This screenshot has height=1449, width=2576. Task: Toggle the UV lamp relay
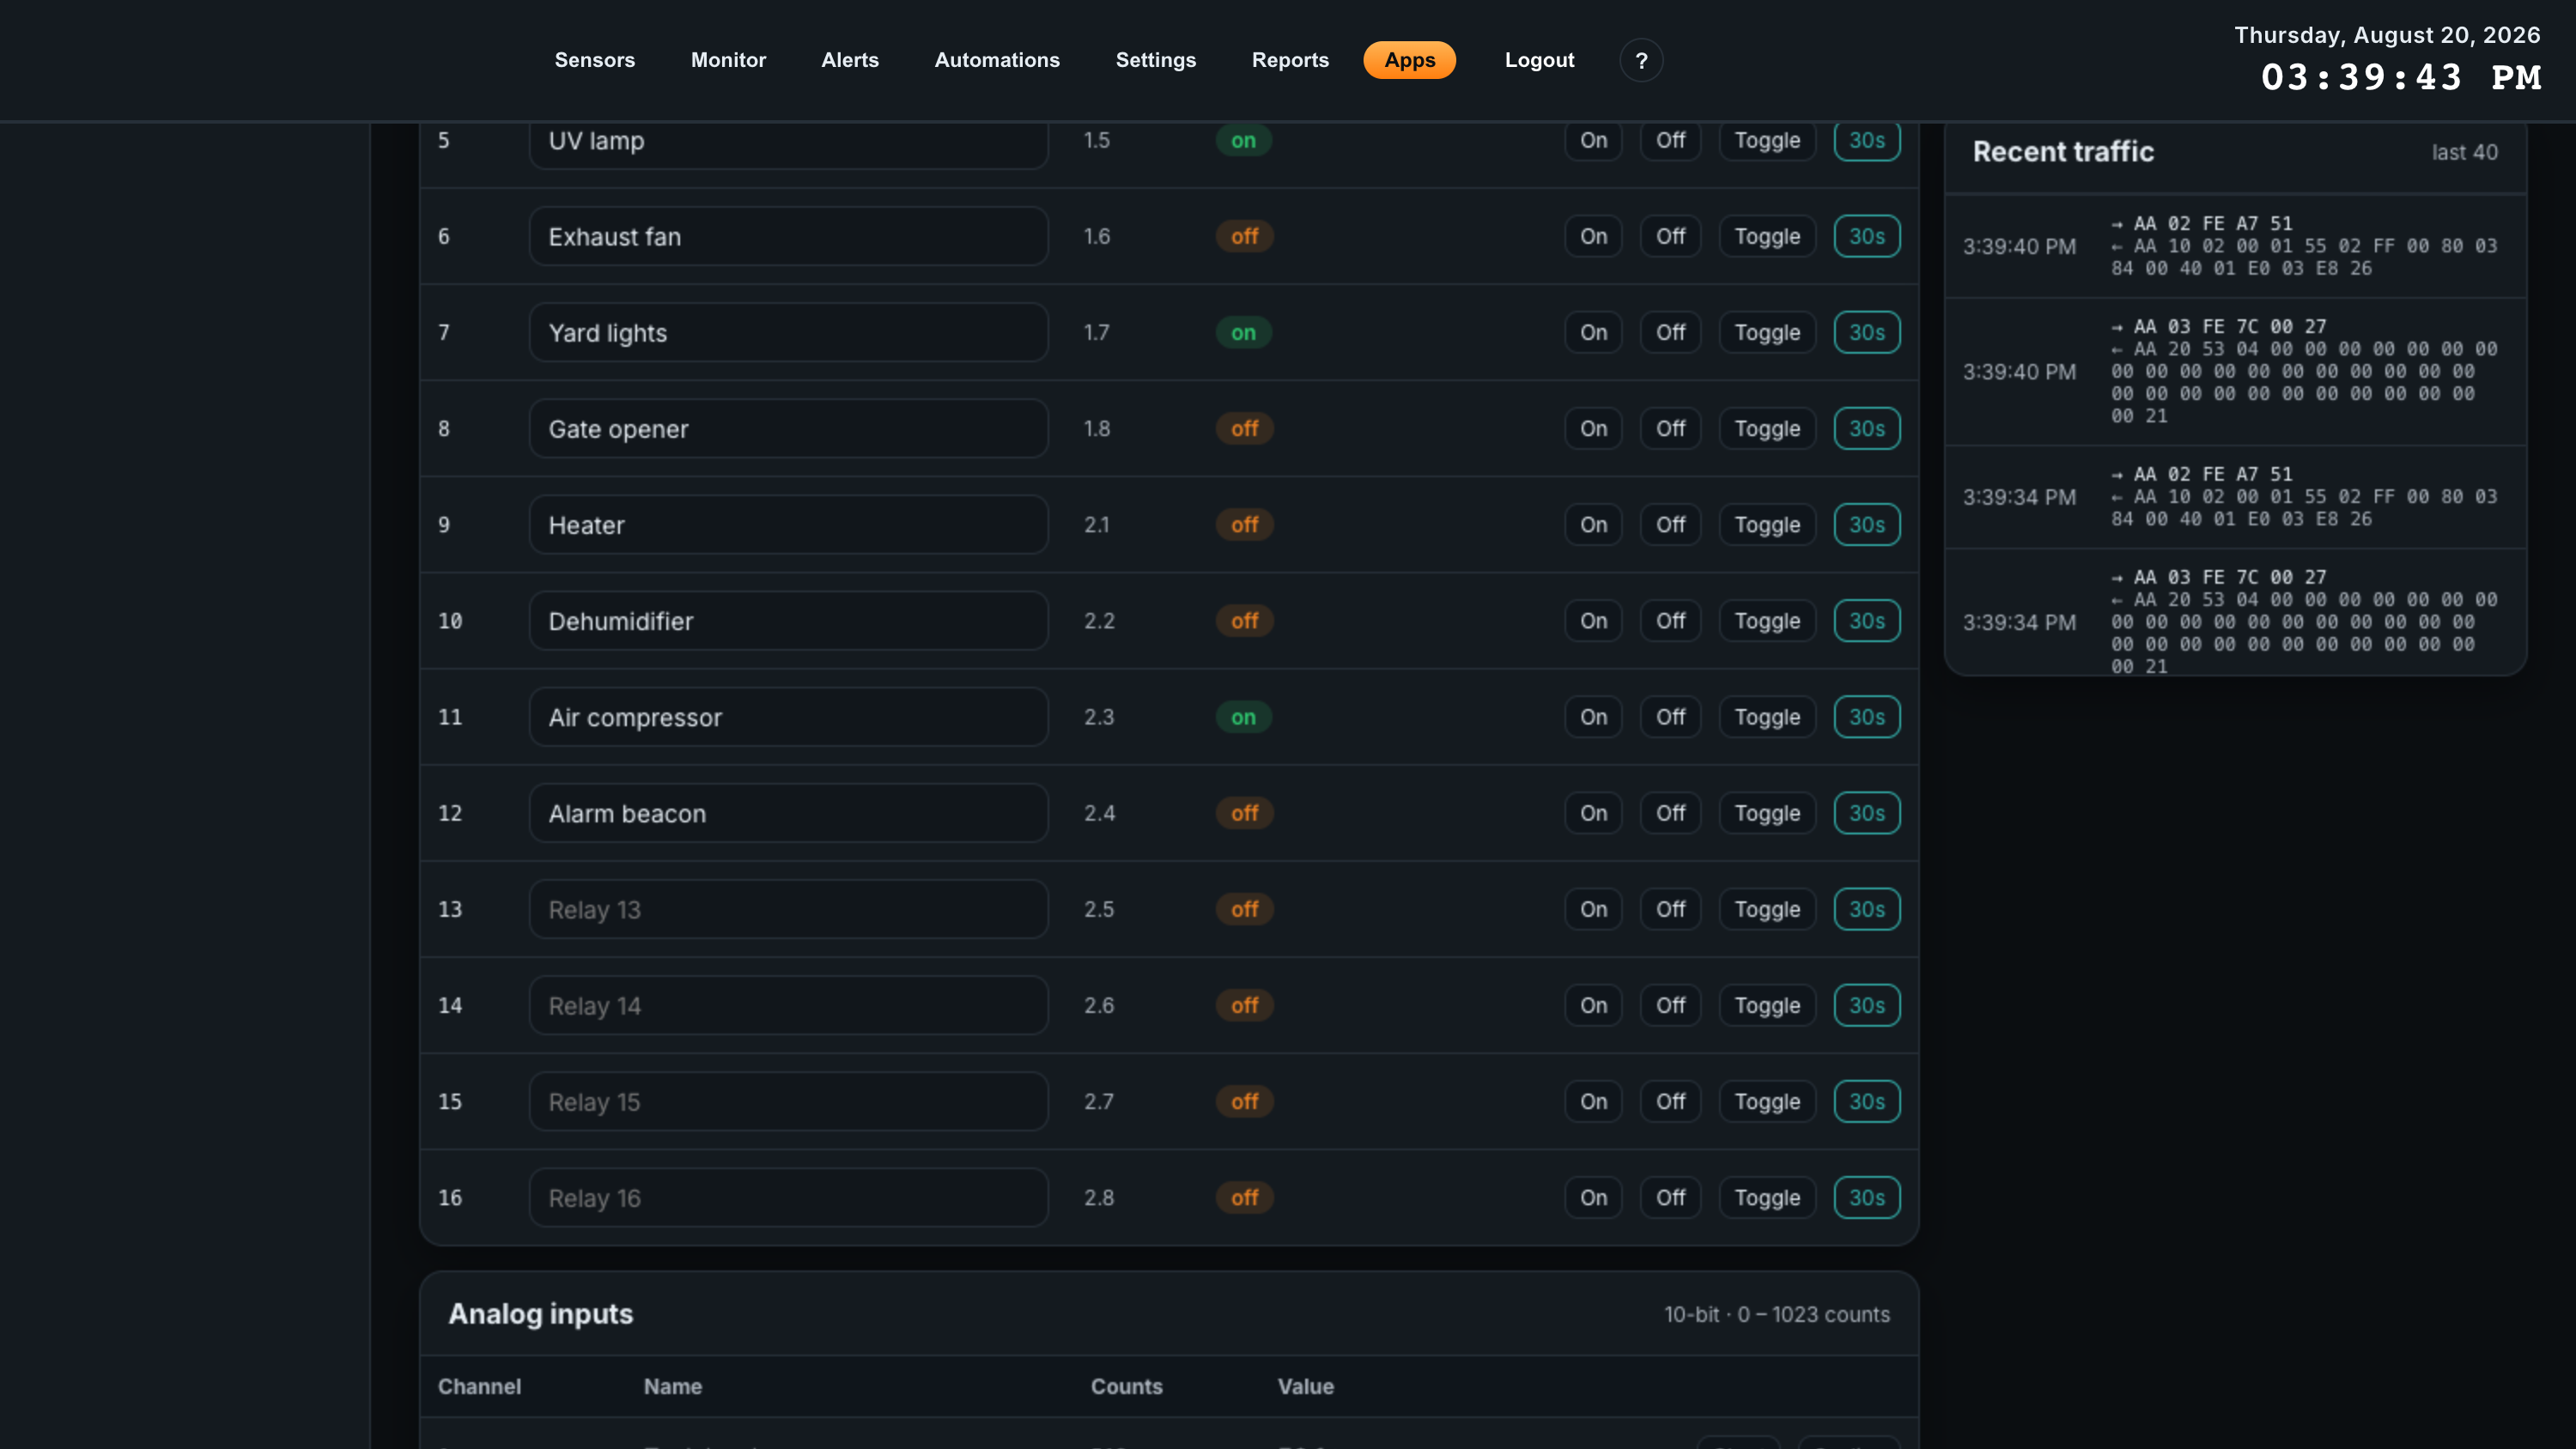pos(1767,140)
